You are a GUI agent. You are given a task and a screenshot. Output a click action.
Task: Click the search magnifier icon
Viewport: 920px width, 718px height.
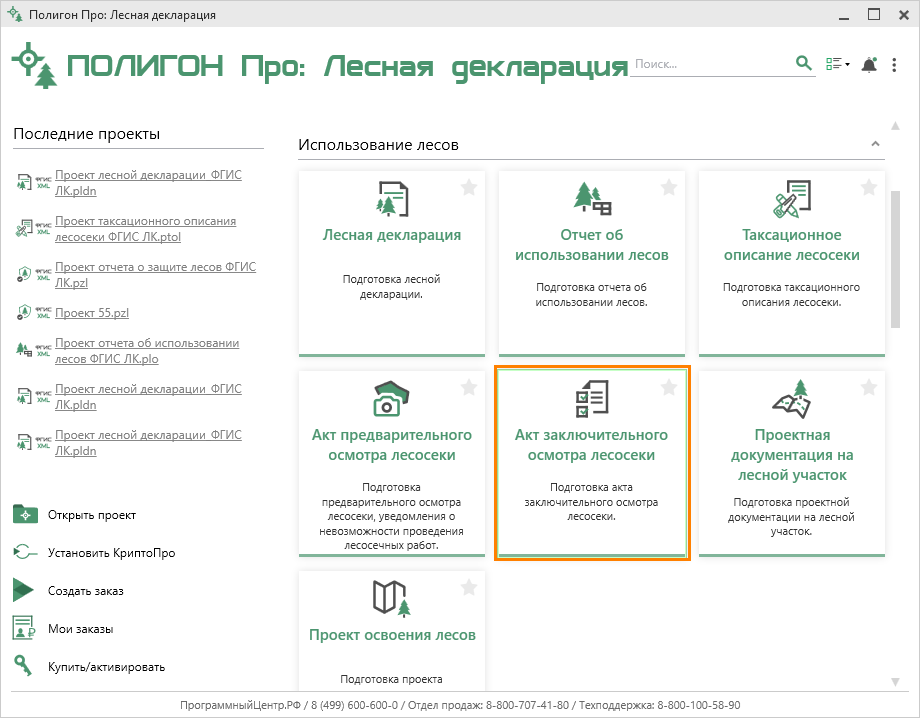tap(803, 63)
